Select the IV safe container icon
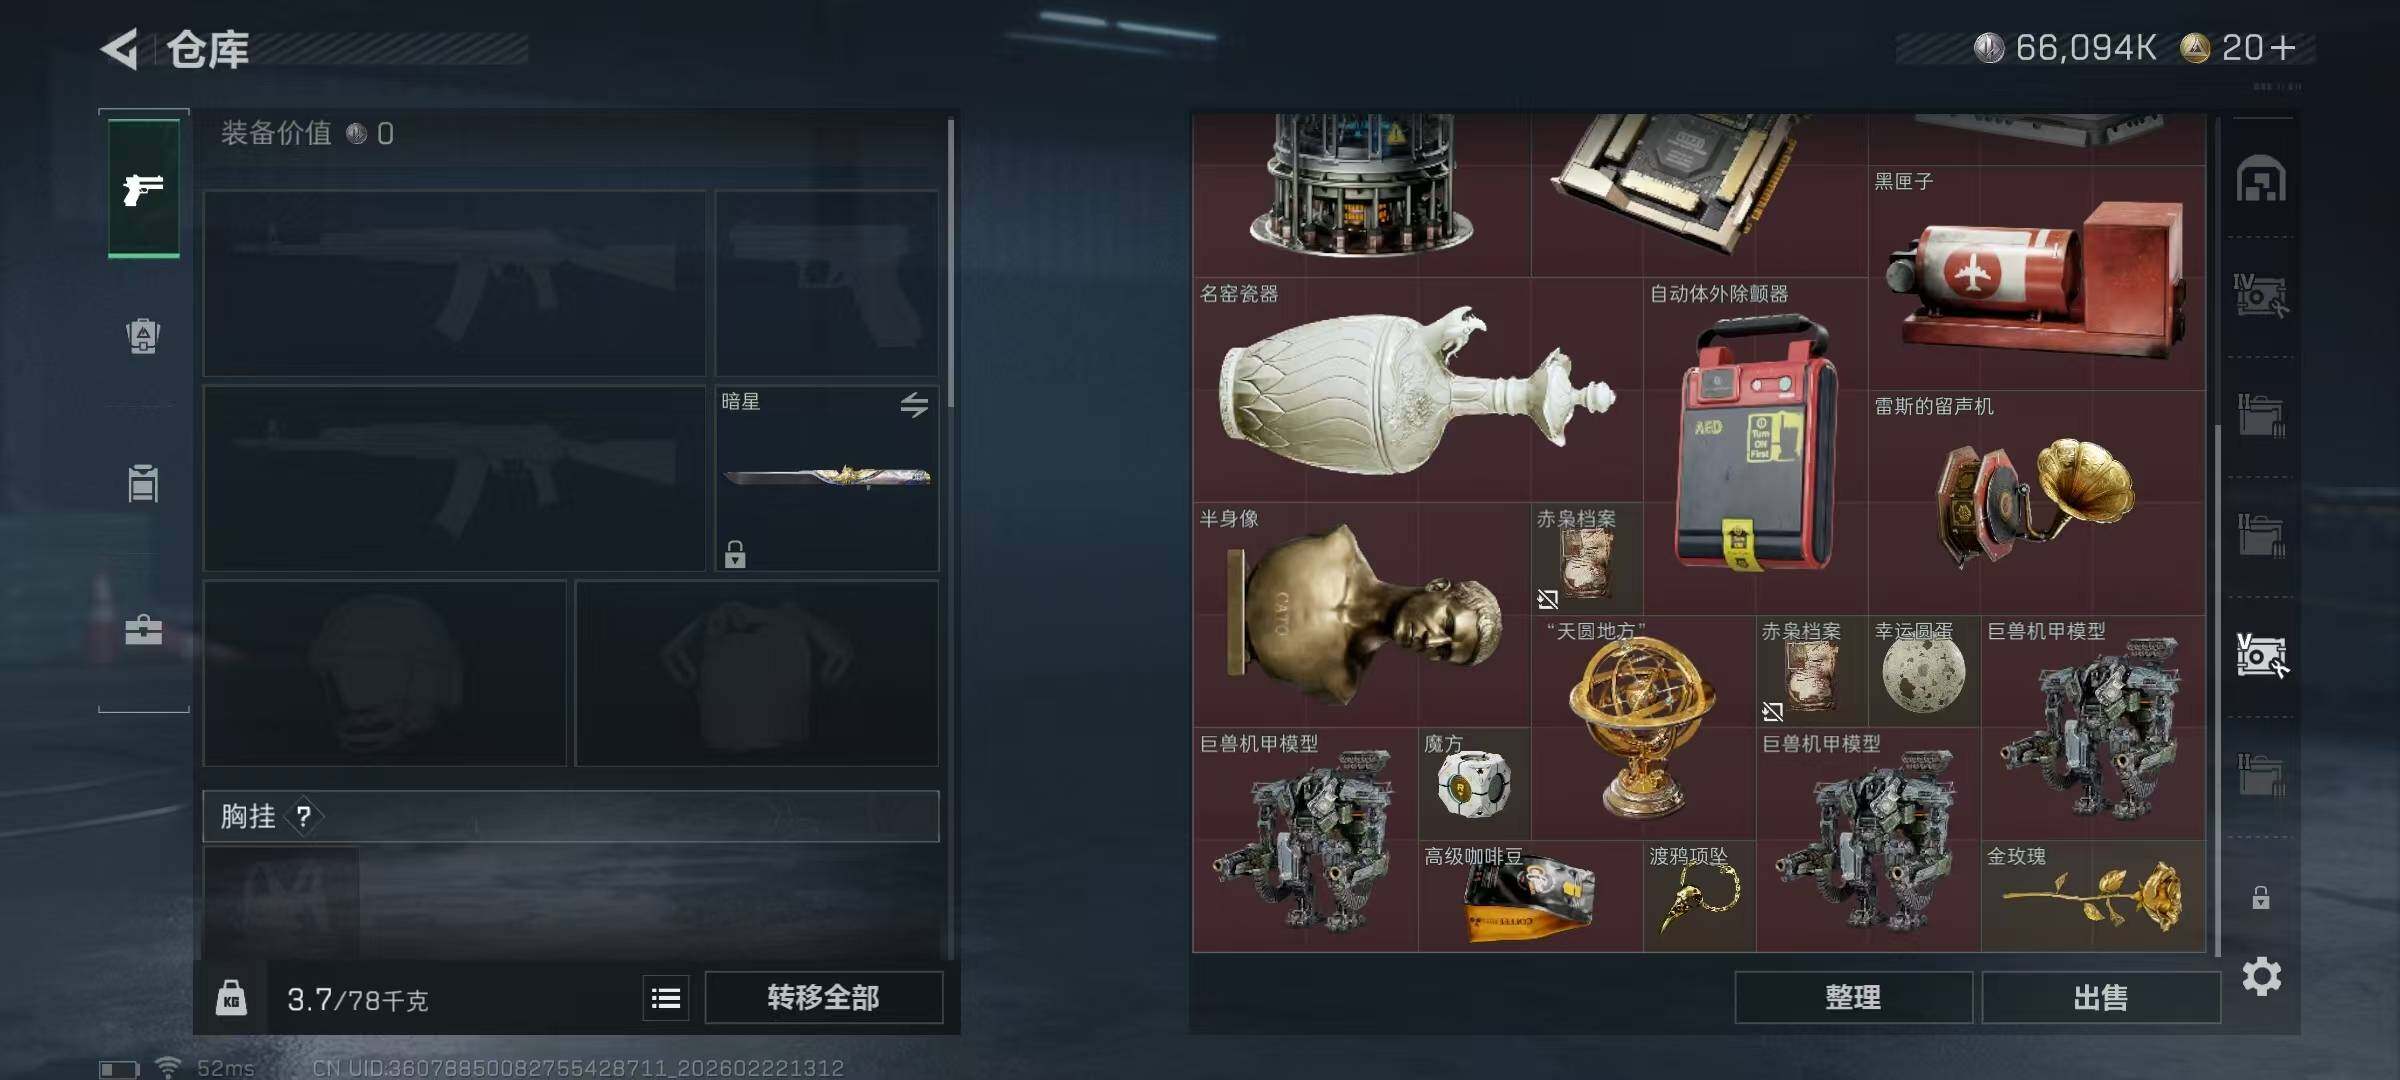This screenshot has height=1080, width=2400. tap(2261, 295)
